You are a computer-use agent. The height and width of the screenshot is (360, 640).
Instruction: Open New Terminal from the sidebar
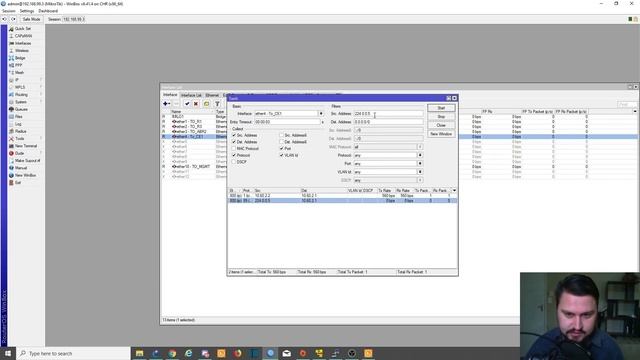(26, 146)
